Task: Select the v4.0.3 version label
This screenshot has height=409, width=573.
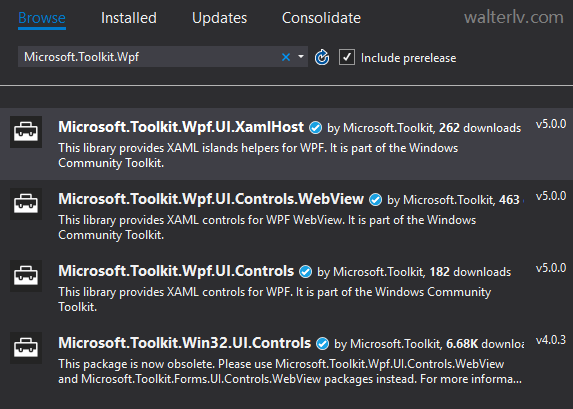Action: [551, 340]
